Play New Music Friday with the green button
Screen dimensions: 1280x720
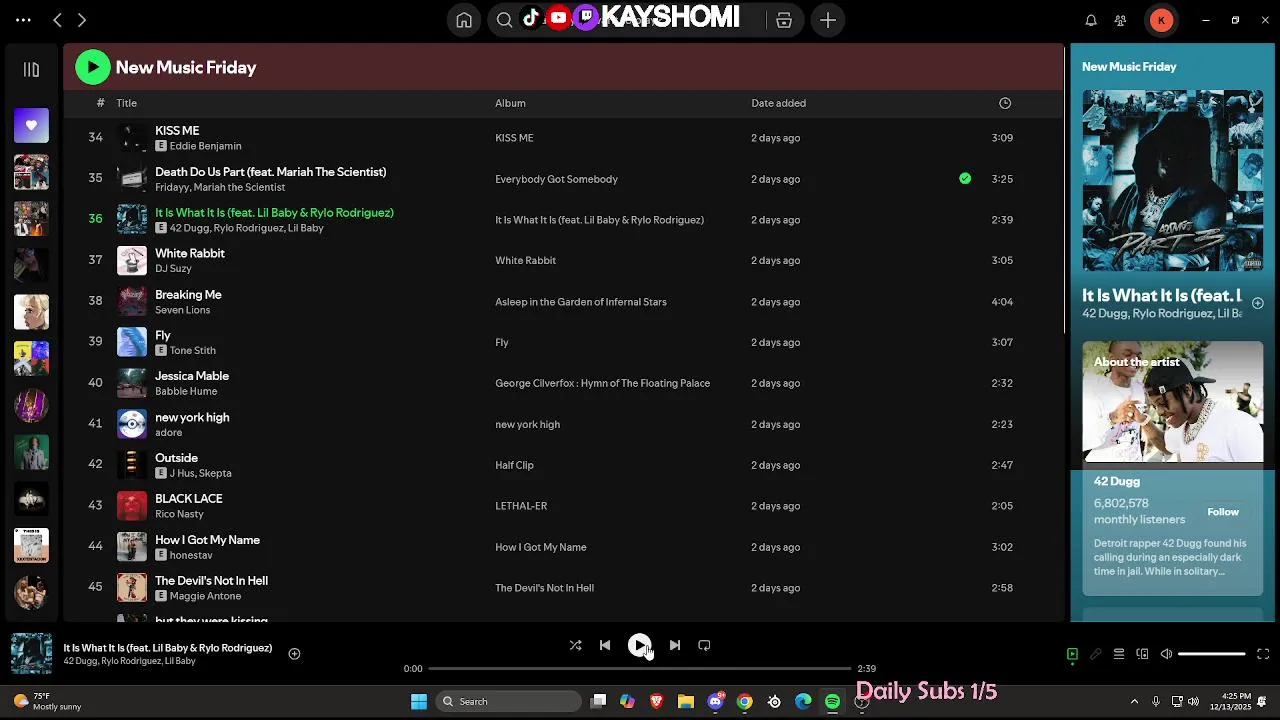coord(93,67)
